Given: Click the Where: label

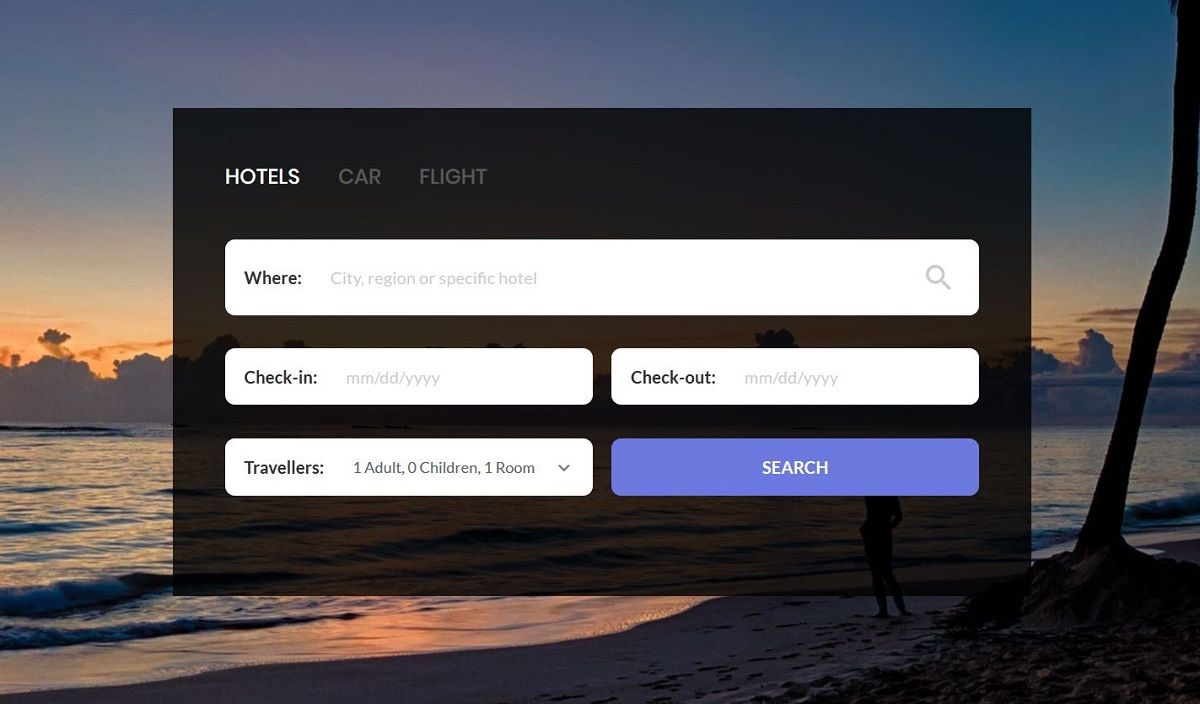Looking at the screenshot, I should [273, 278].
